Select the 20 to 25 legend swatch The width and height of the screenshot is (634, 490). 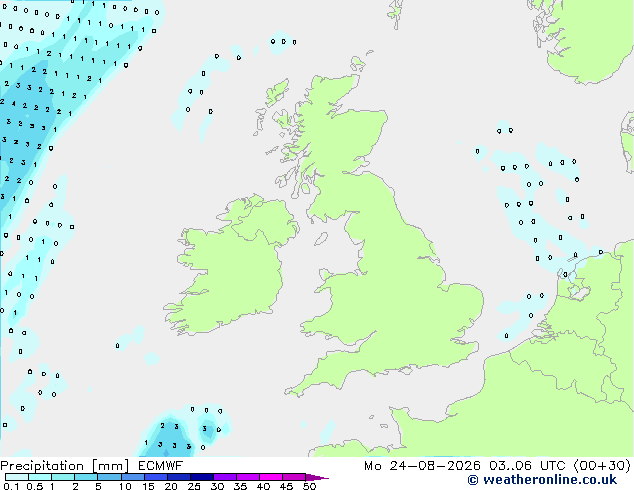(x=178, y=477)
